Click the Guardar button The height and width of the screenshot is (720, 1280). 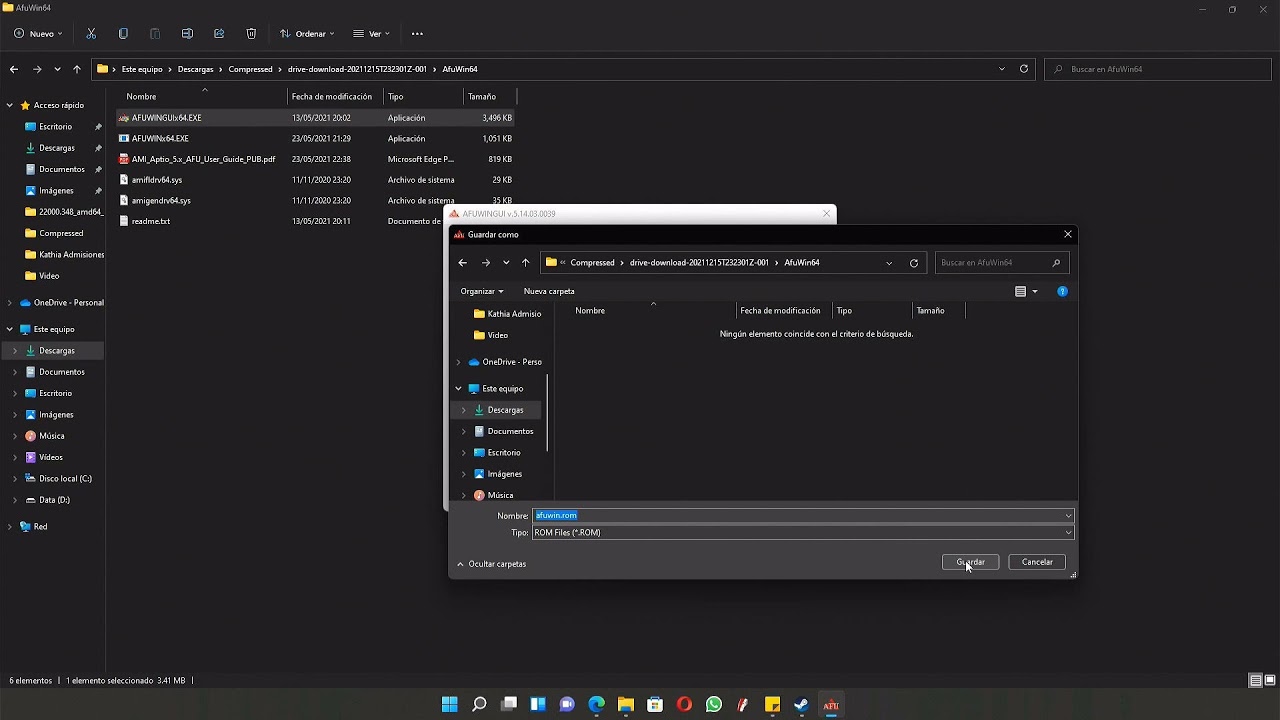[970, 562]
